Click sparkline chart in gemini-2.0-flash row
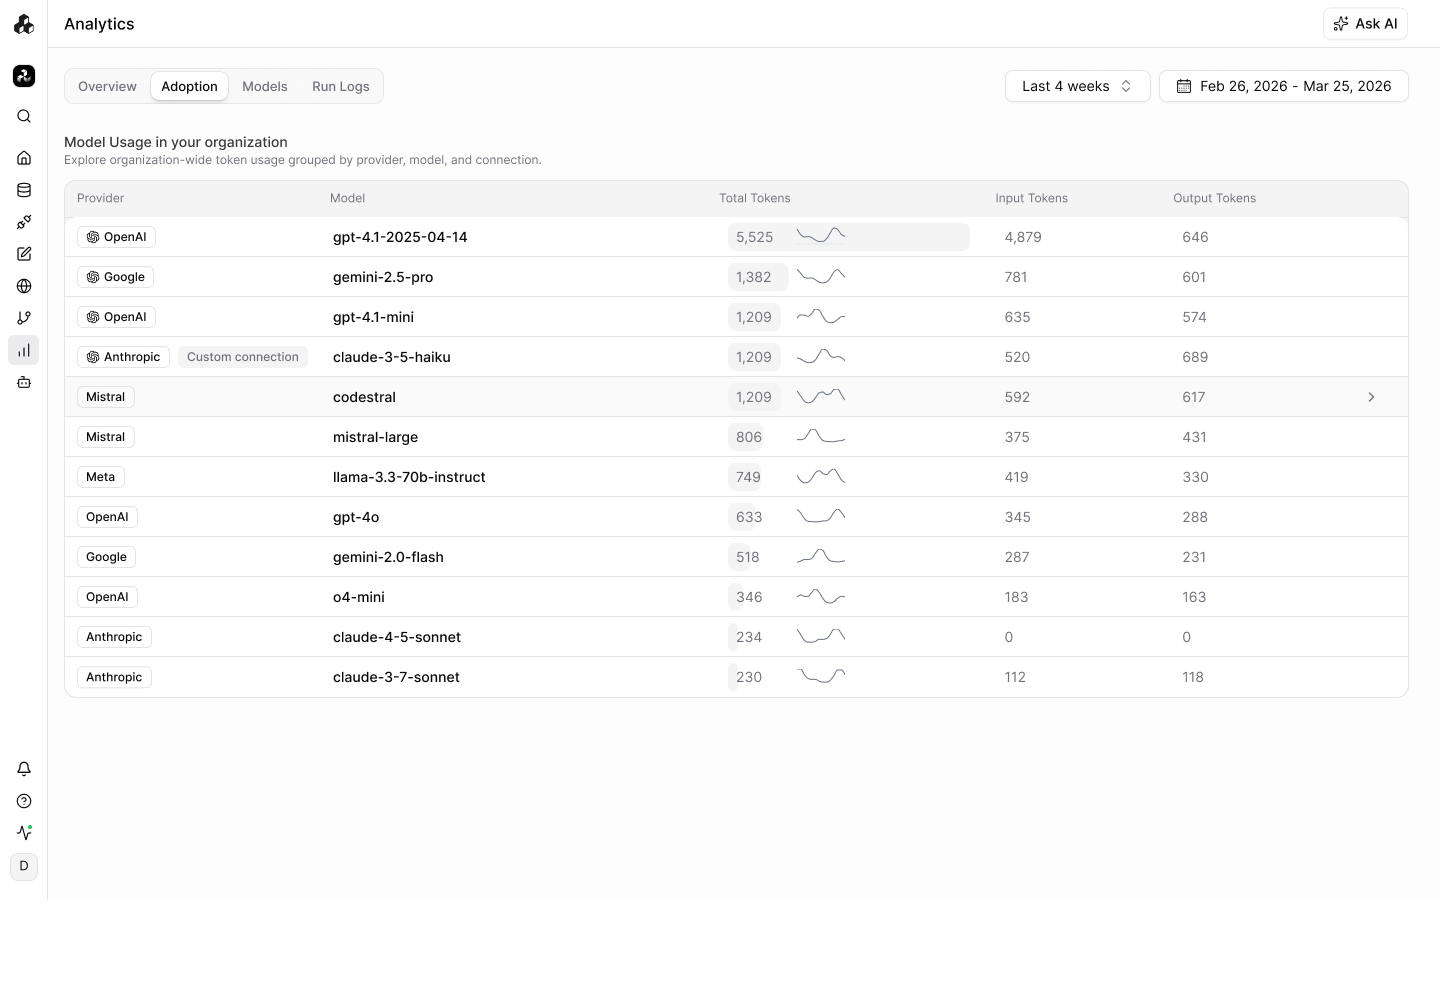This screenshot has height=993, width=1440. coord(821,556)
